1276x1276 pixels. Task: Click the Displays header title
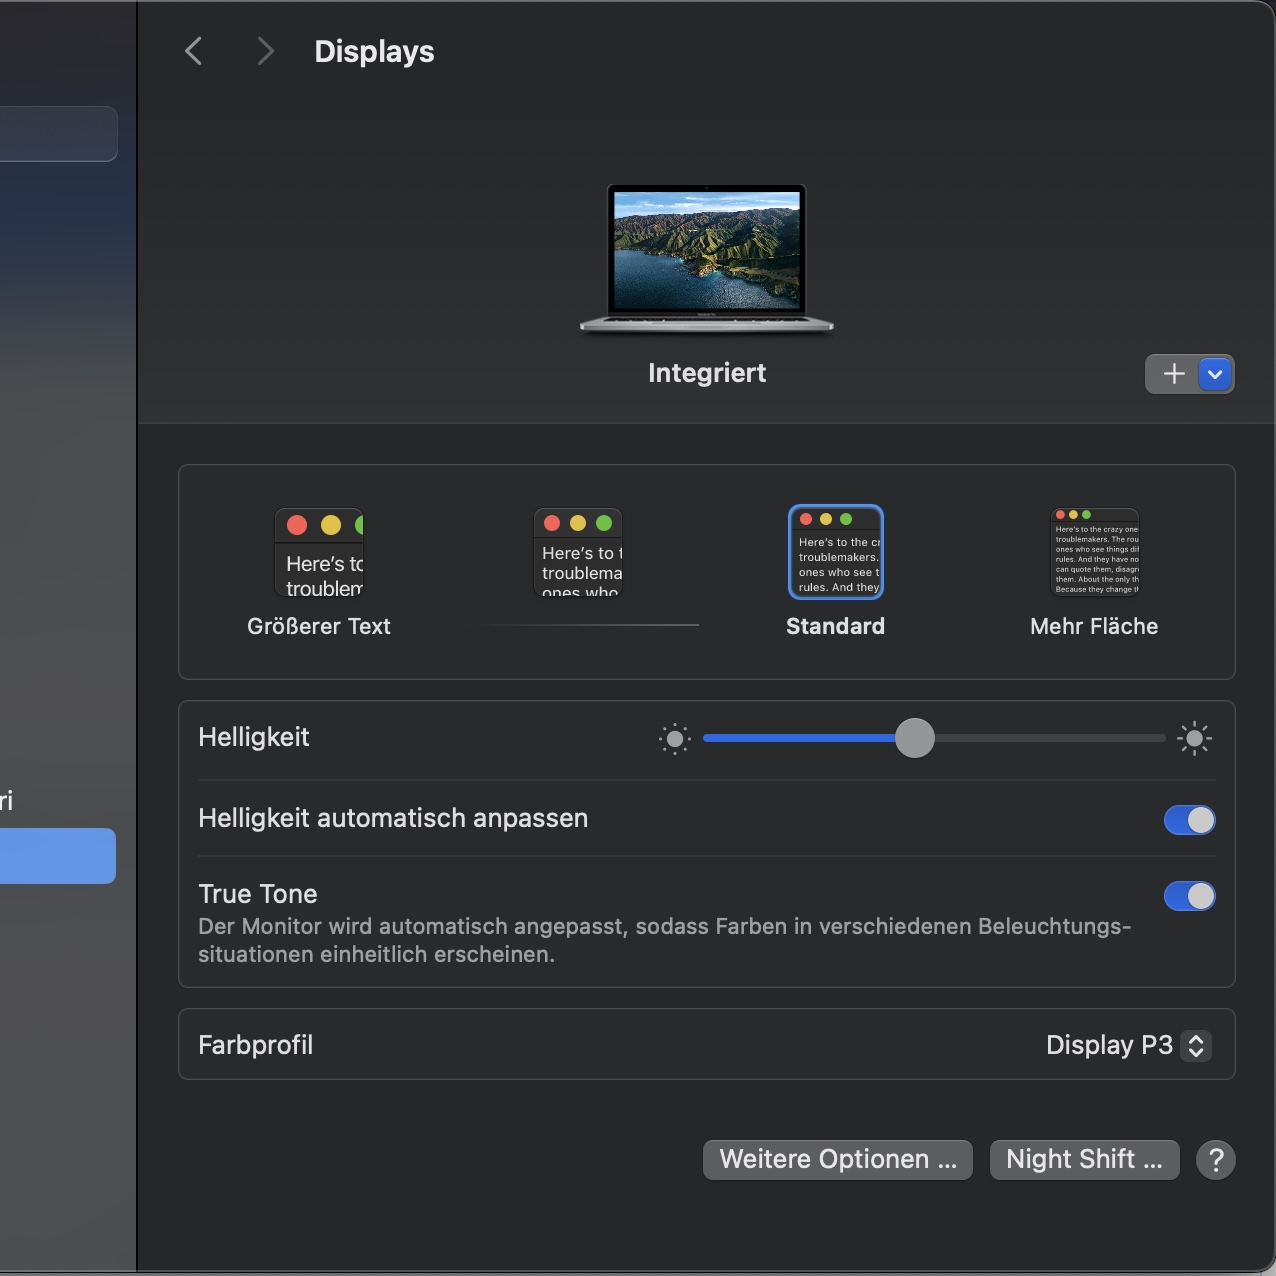click(374, 51)
